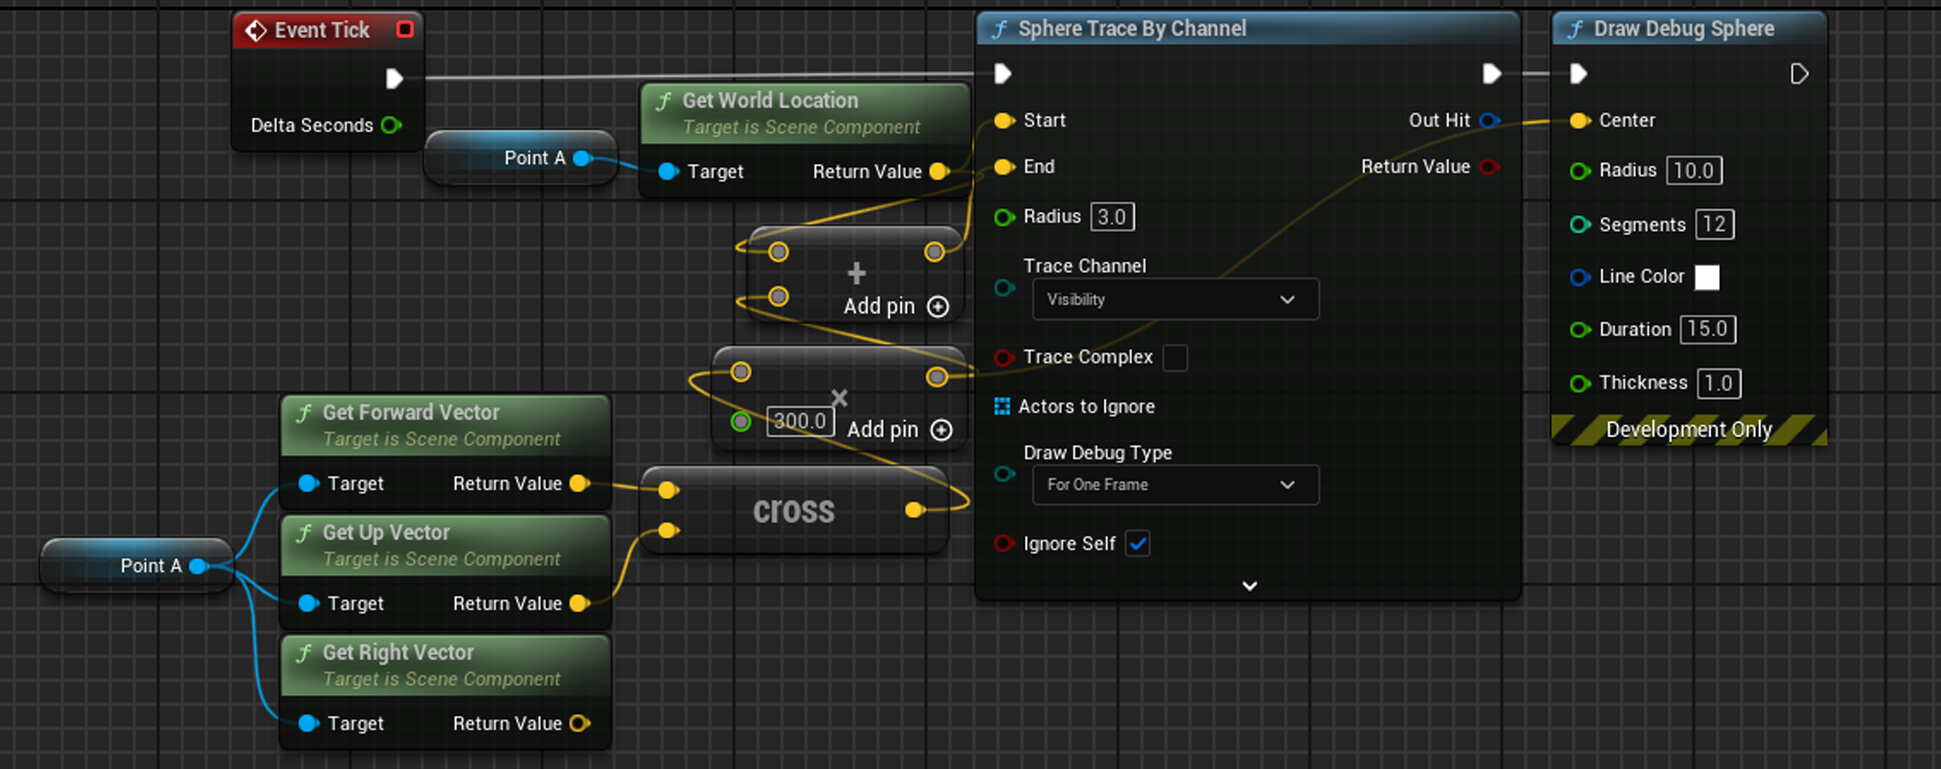Click the Sphere Trace Radius 3.0 field

[1112, 217]
